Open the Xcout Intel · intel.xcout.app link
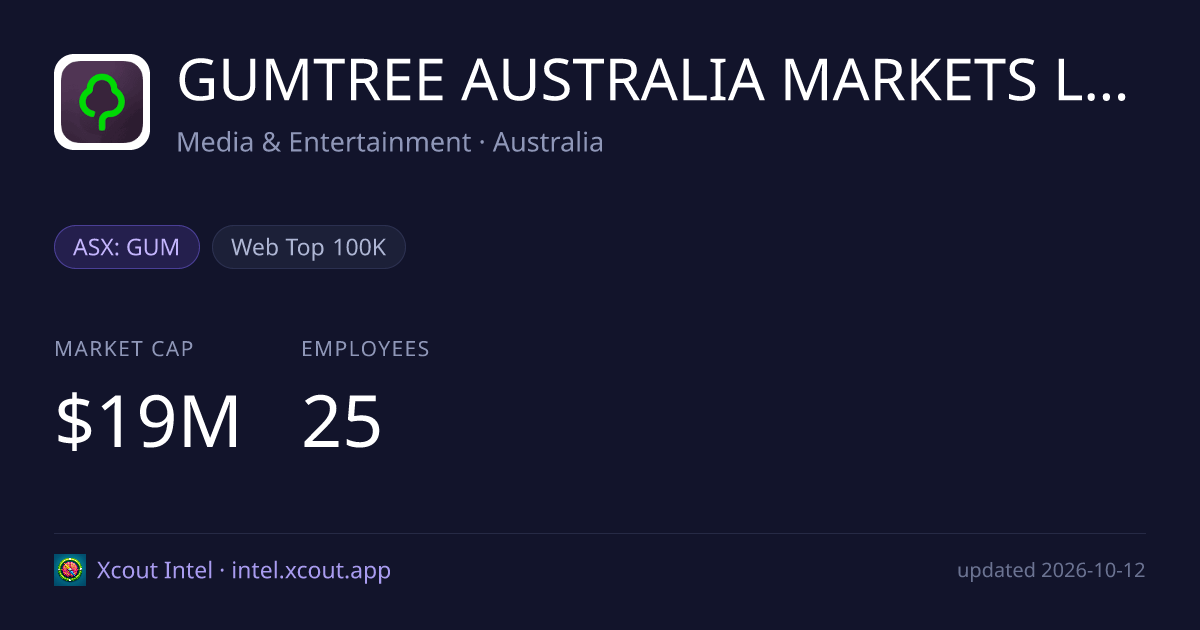Image resolution: width=1200 pixels, height=630 pixels. coord(244,570)
